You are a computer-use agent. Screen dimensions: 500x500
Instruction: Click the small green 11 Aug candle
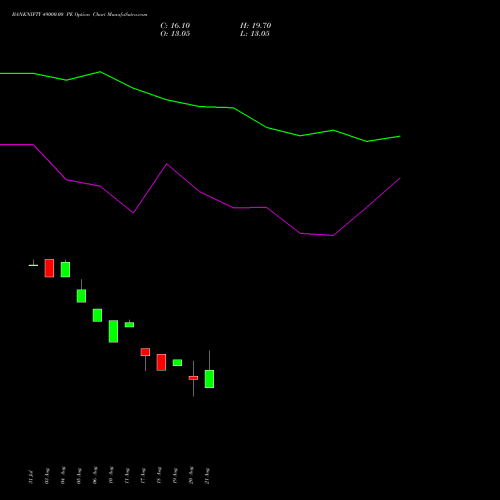coord(129,324)
